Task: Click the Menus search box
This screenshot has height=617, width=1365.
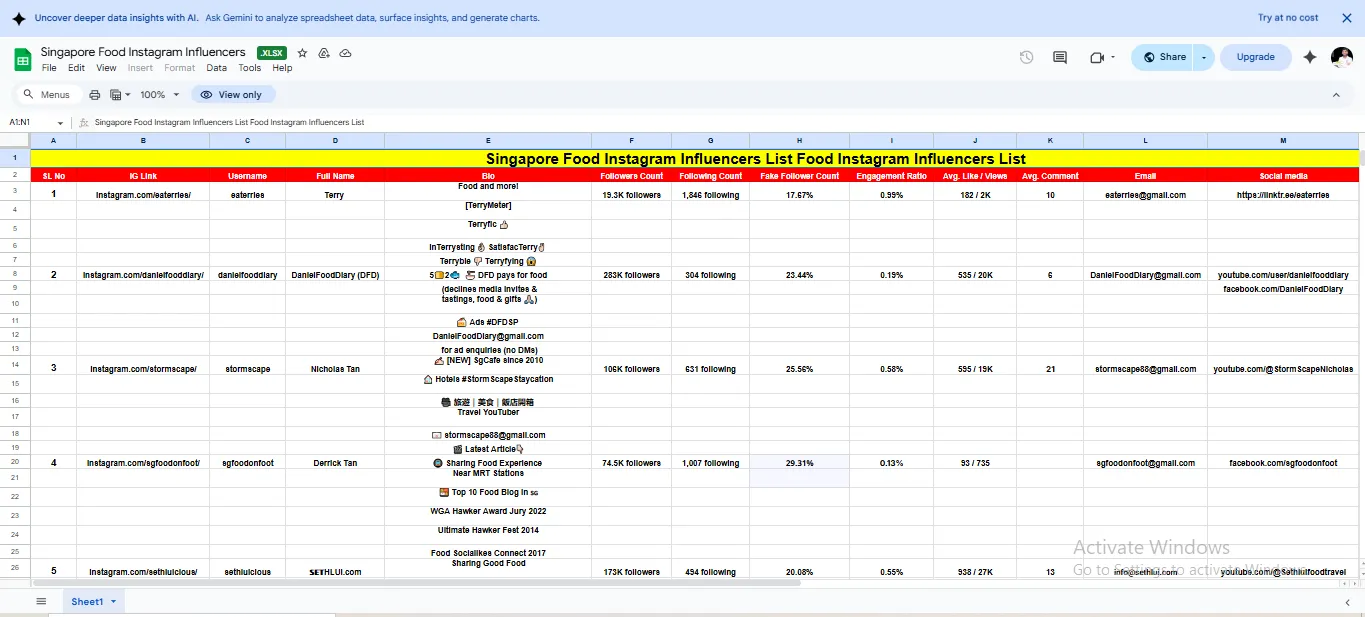Action: 47,95
